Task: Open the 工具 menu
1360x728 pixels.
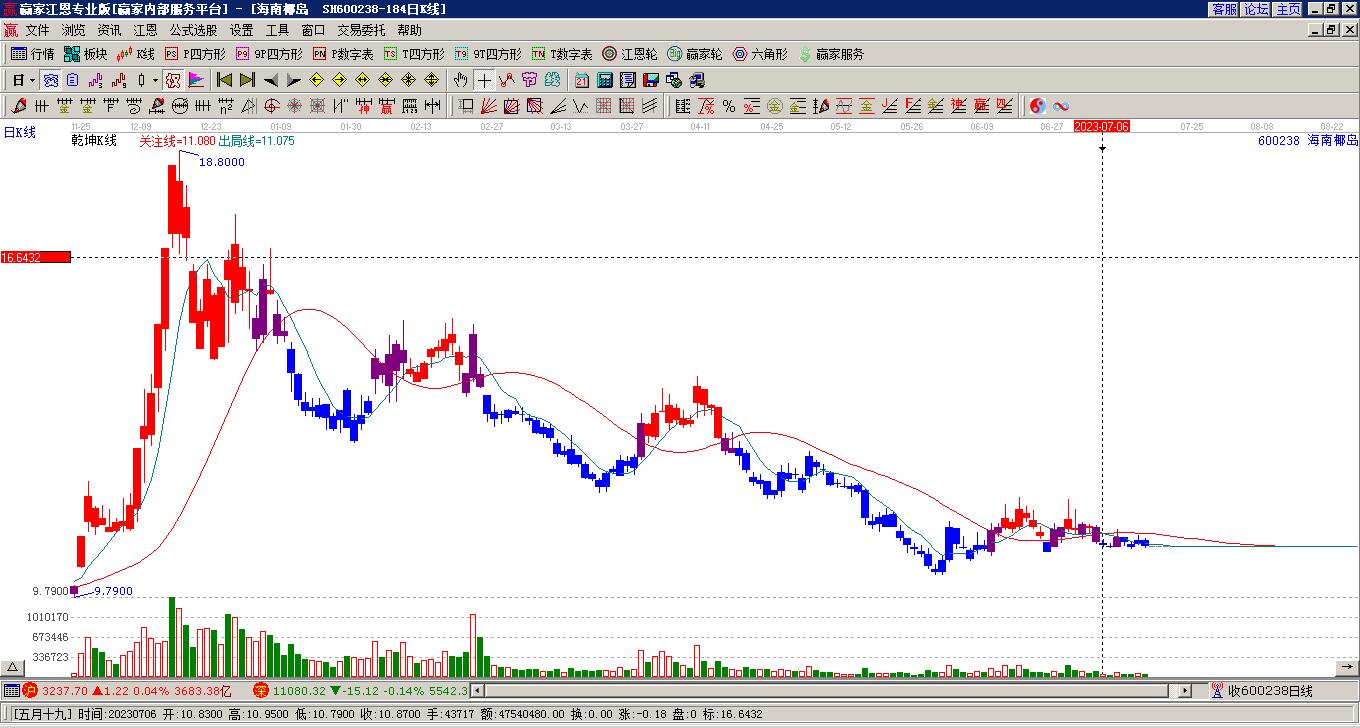Action: point(277,31)
